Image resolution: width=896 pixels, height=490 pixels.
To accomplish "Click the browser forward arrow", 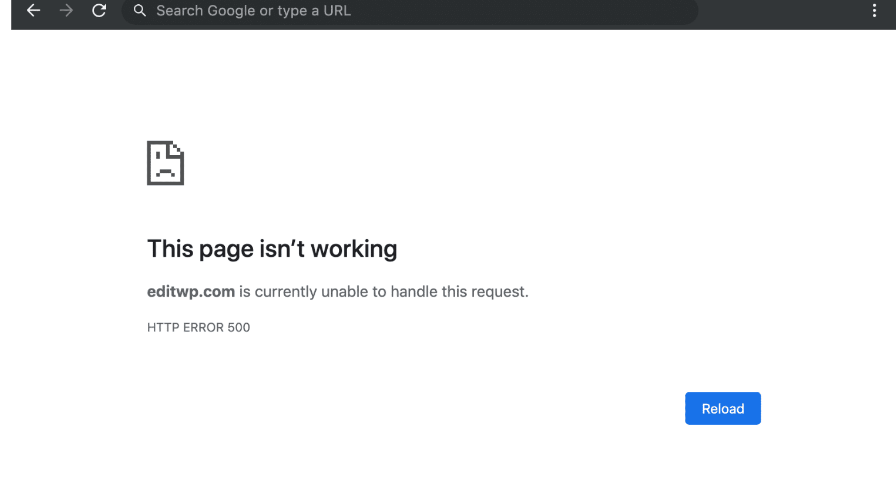I will point(66,11).
